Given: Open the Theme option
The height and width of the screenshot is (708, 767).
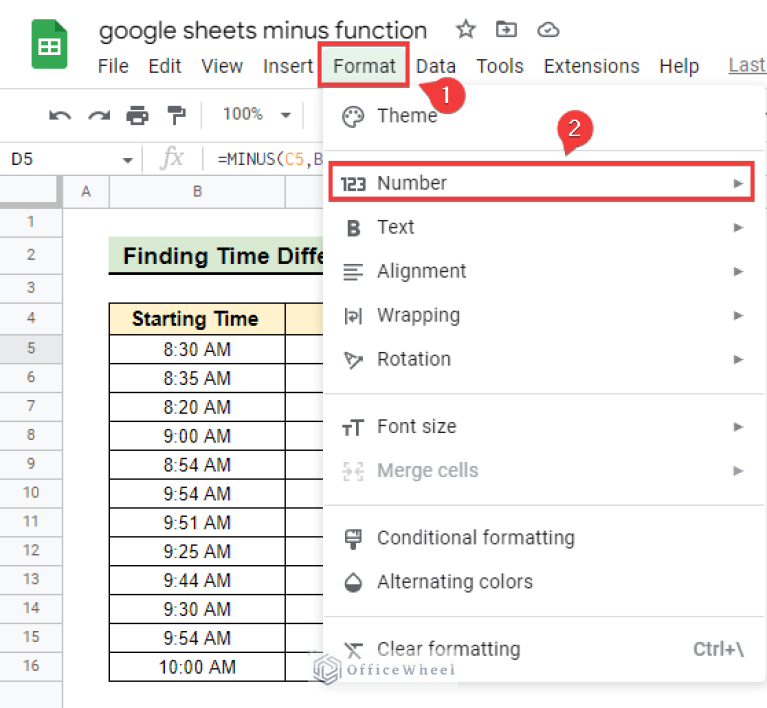Looking at the screenshot, I should pyautogui.click(x=406, y=116).
